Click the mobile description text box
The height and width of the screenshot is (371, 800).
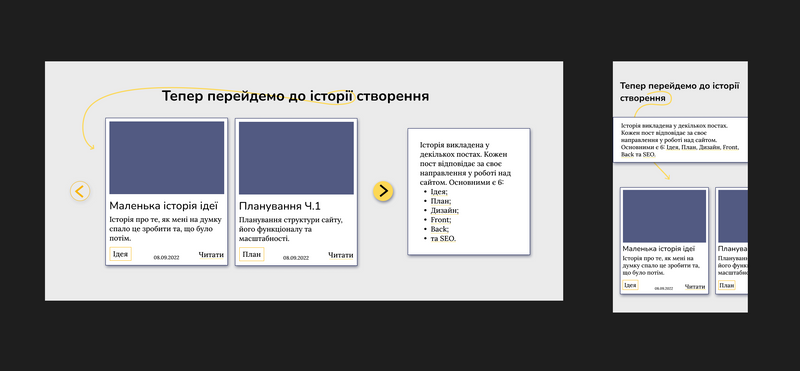point(680,140)
